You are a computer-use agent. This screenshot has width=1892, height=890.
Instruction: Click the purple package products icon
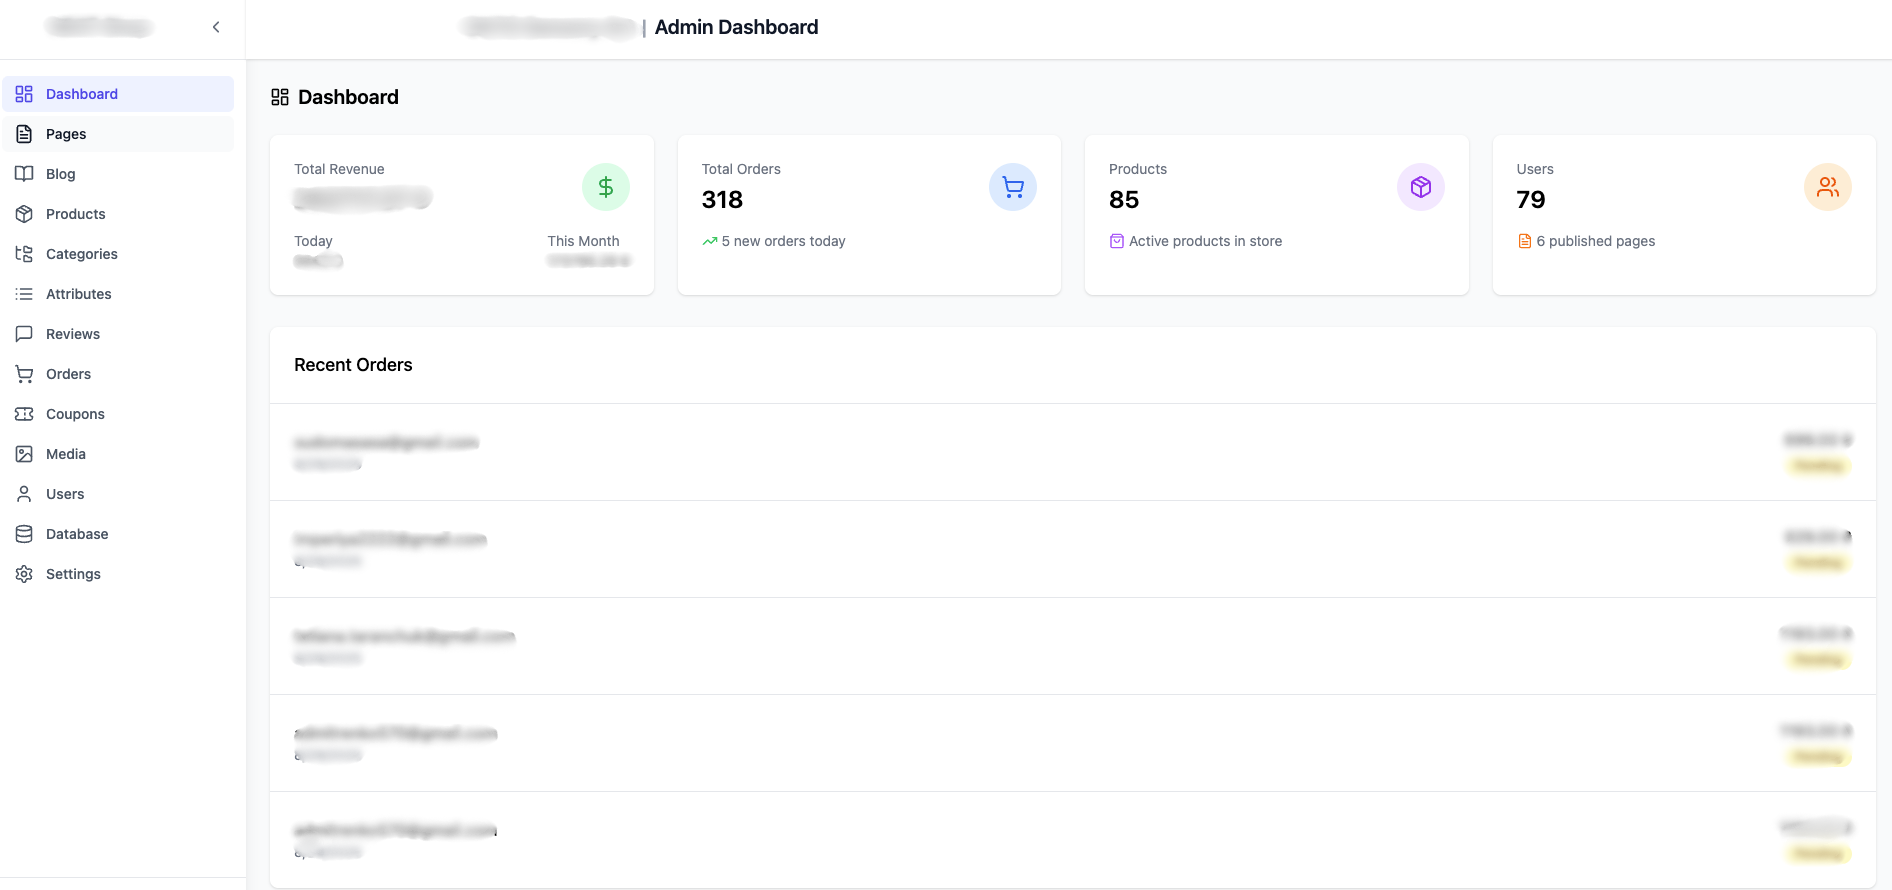coord(1420,187)
